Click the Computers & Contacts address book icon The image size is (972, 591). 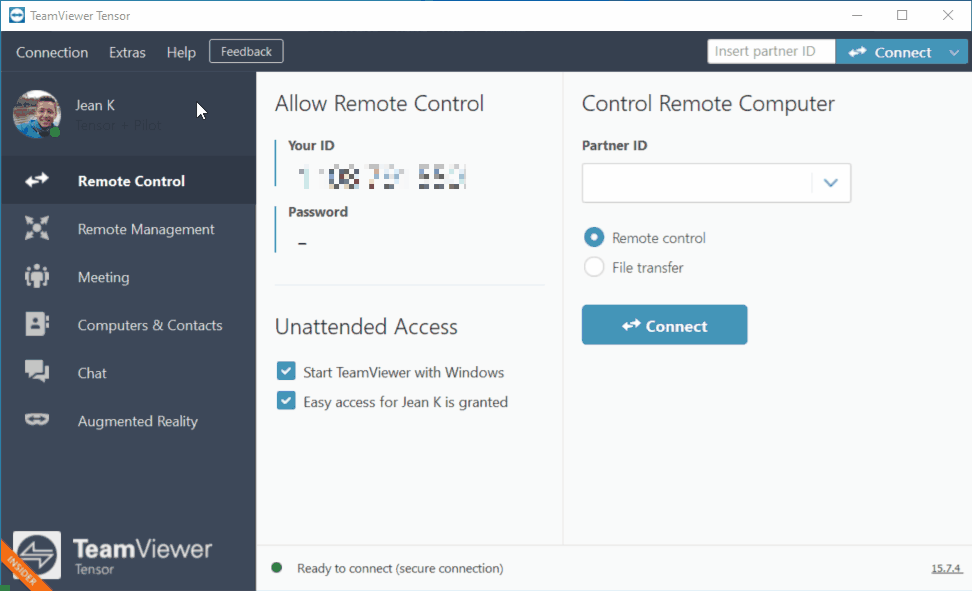pyautogui.click(x=37, y=324)
